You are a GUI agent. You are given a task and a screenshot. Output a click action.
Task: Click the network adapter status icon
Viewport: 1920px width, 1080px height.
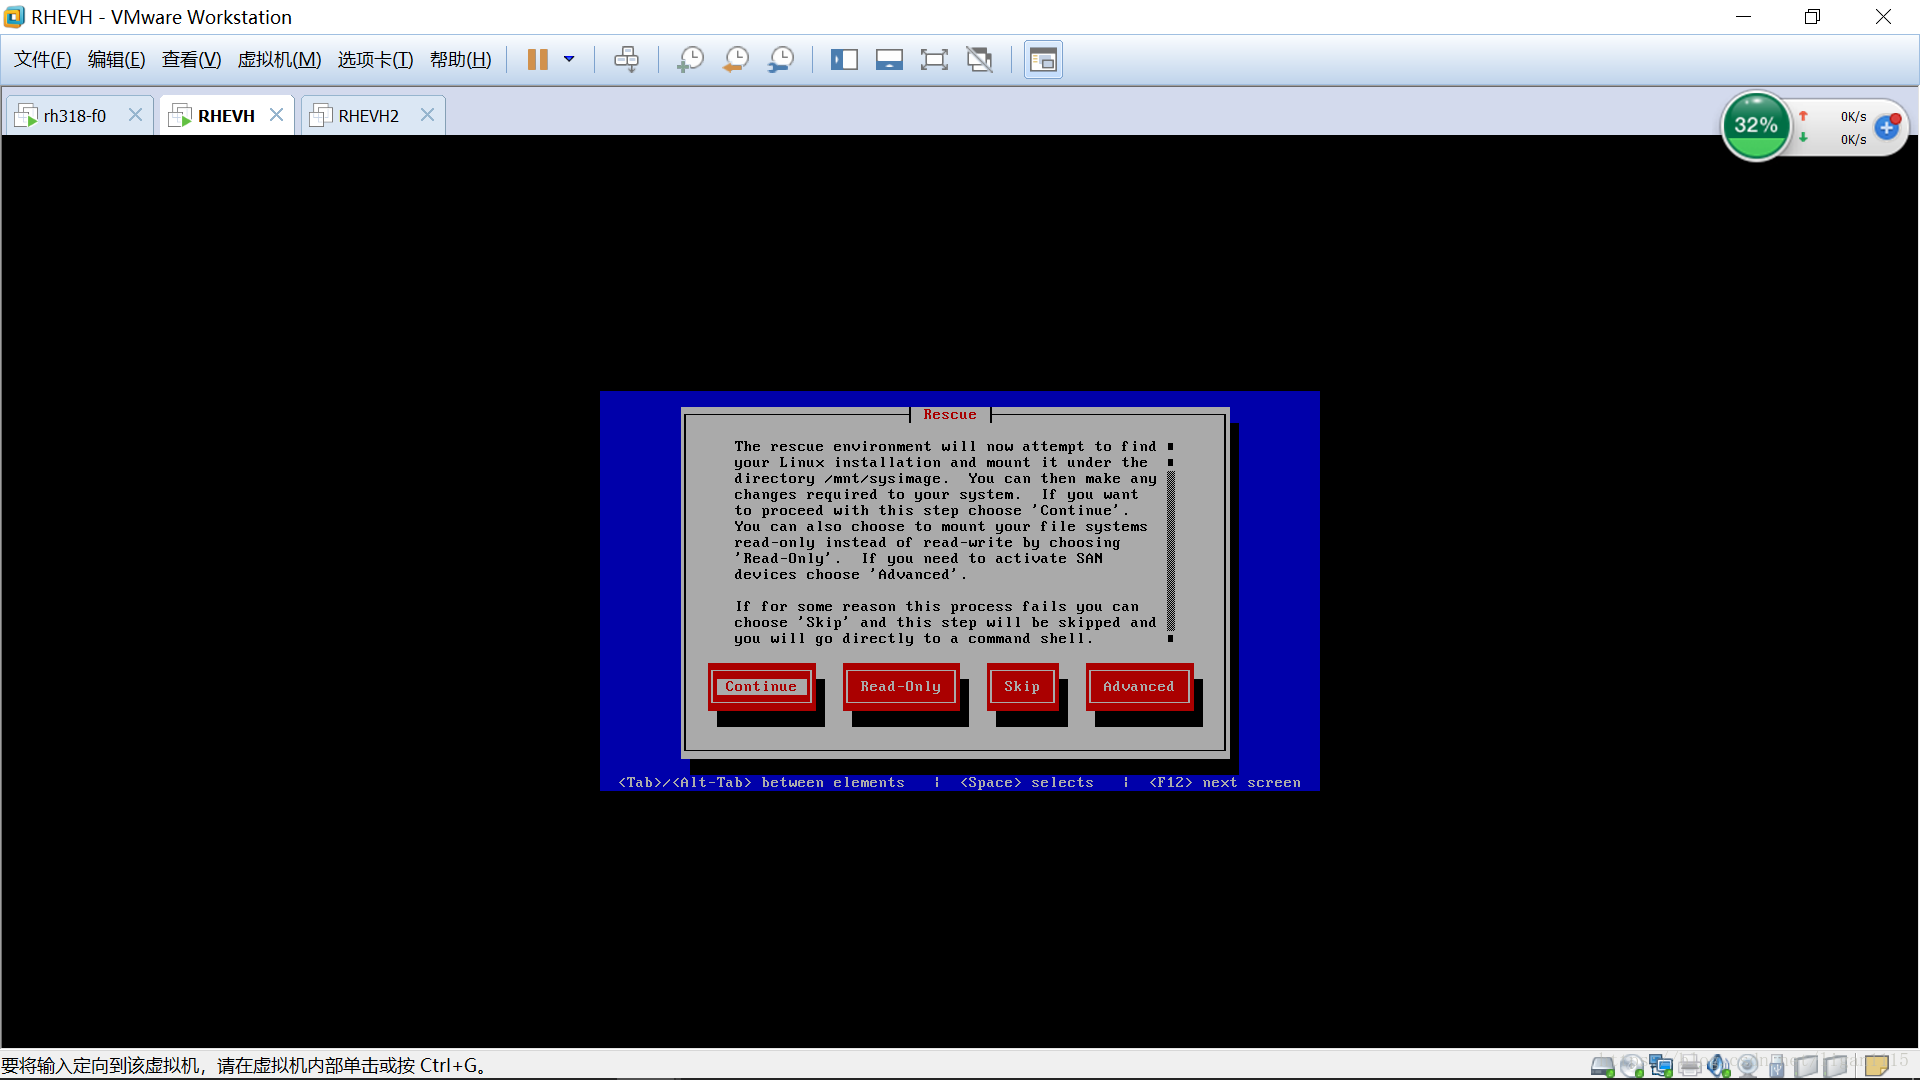coord(1661,1066)
